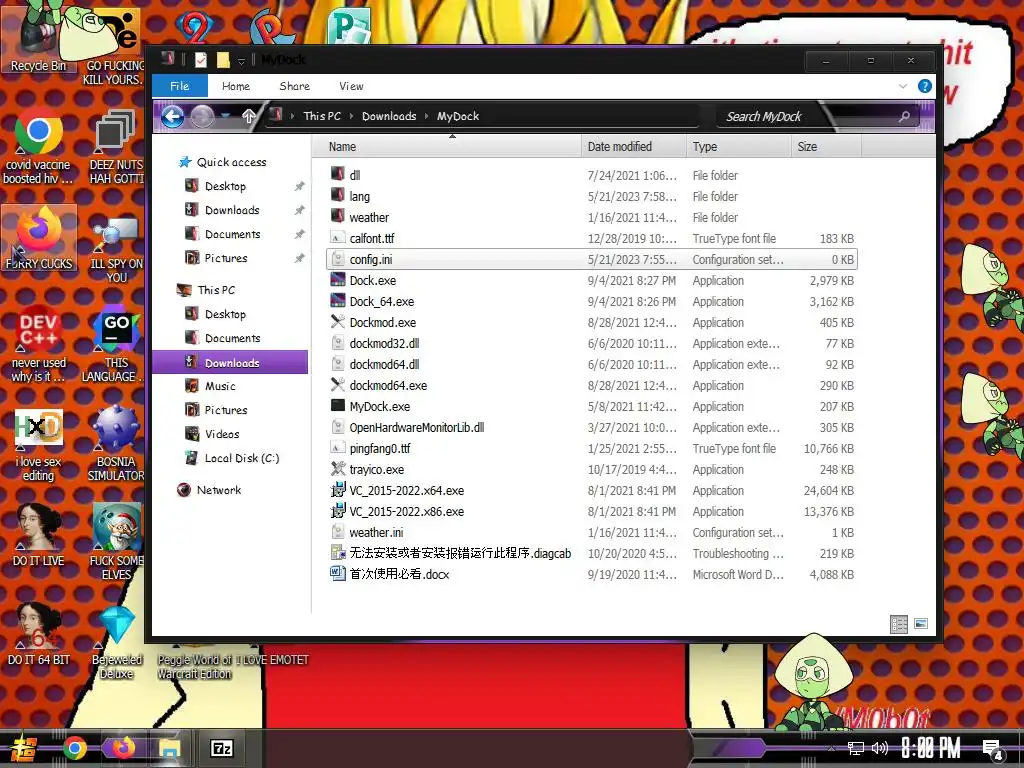Open the Share ribbon tab
The width and height of the screenshot is (1024, 768).
(295, 86)
